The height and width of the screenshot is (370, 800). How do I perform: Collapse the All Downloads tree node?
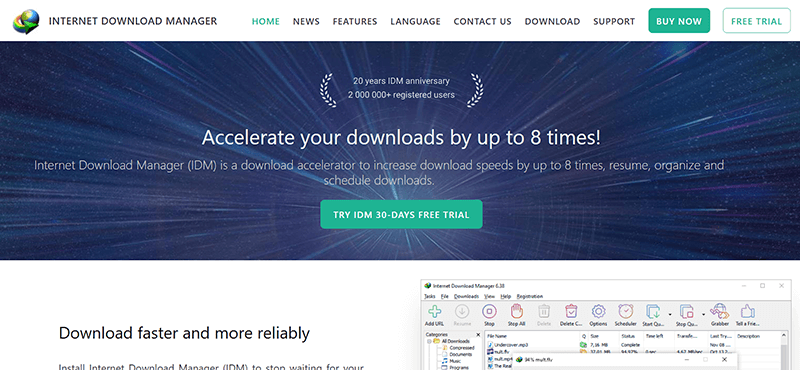tap(429, 341)
